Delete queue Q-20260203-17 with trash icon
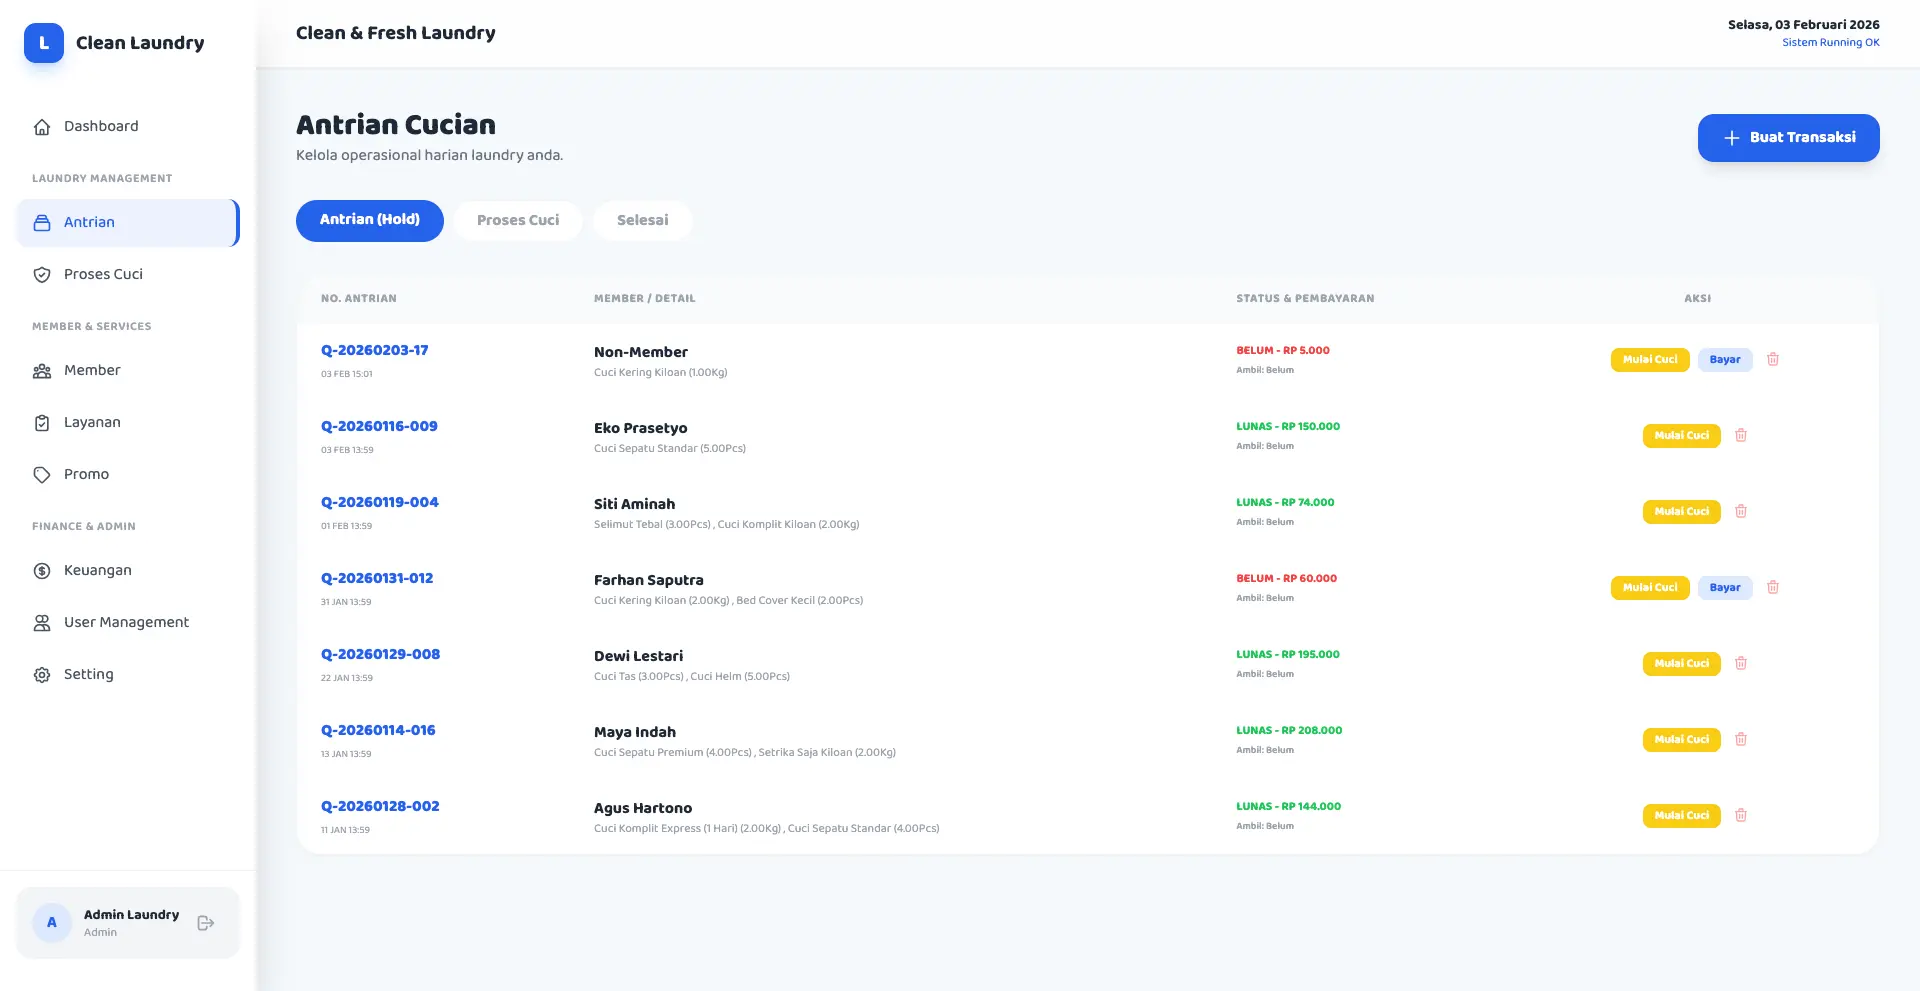 pos(1772,360)
